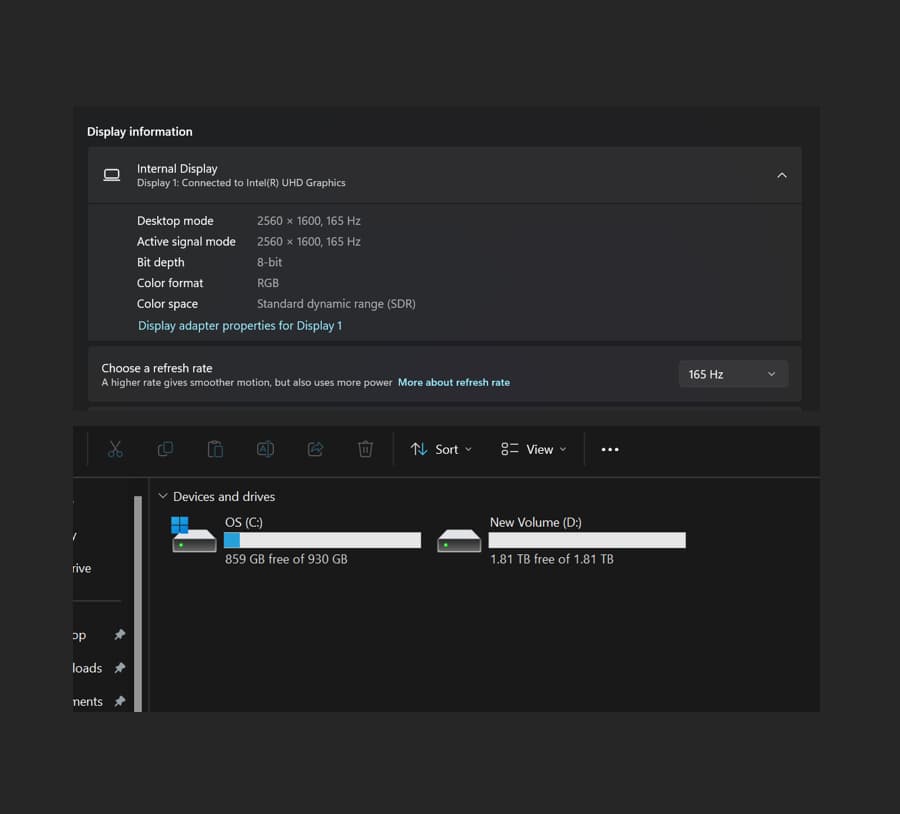The height and width of the screenshot is (814, 900).
Task: Open the See more three-dots menu
Action: tap(610, 449)
